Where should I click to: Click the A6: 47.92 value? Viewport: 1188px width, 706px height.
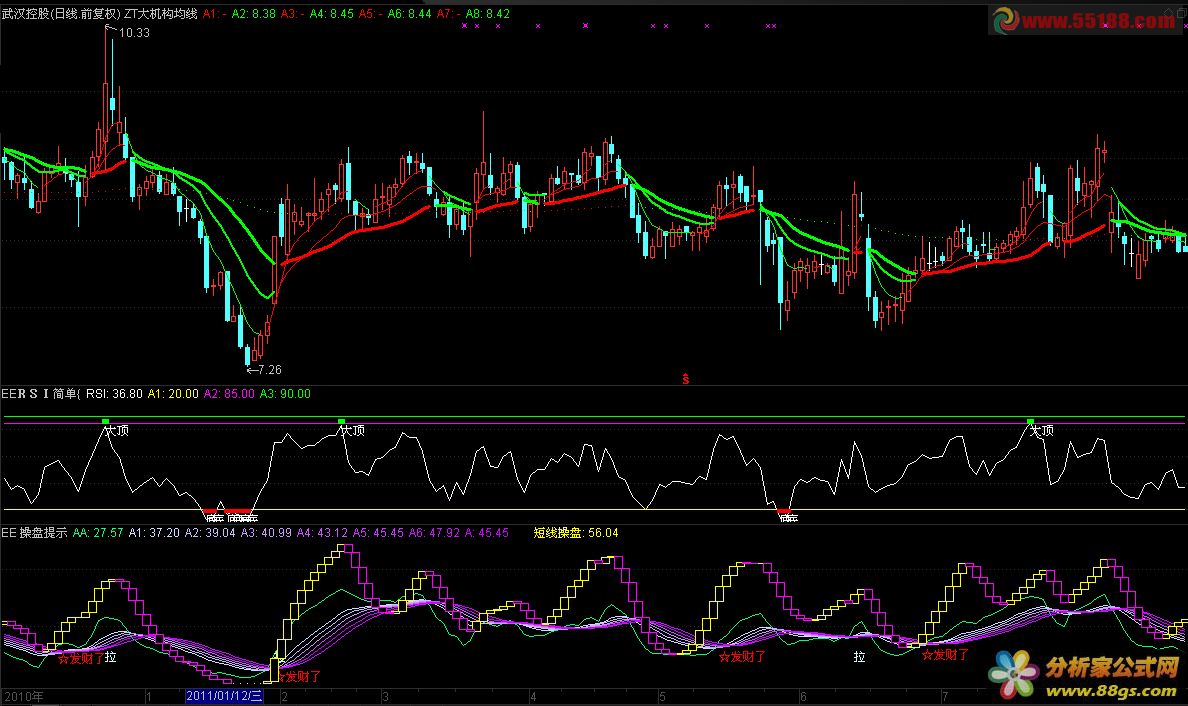[434, 533]
